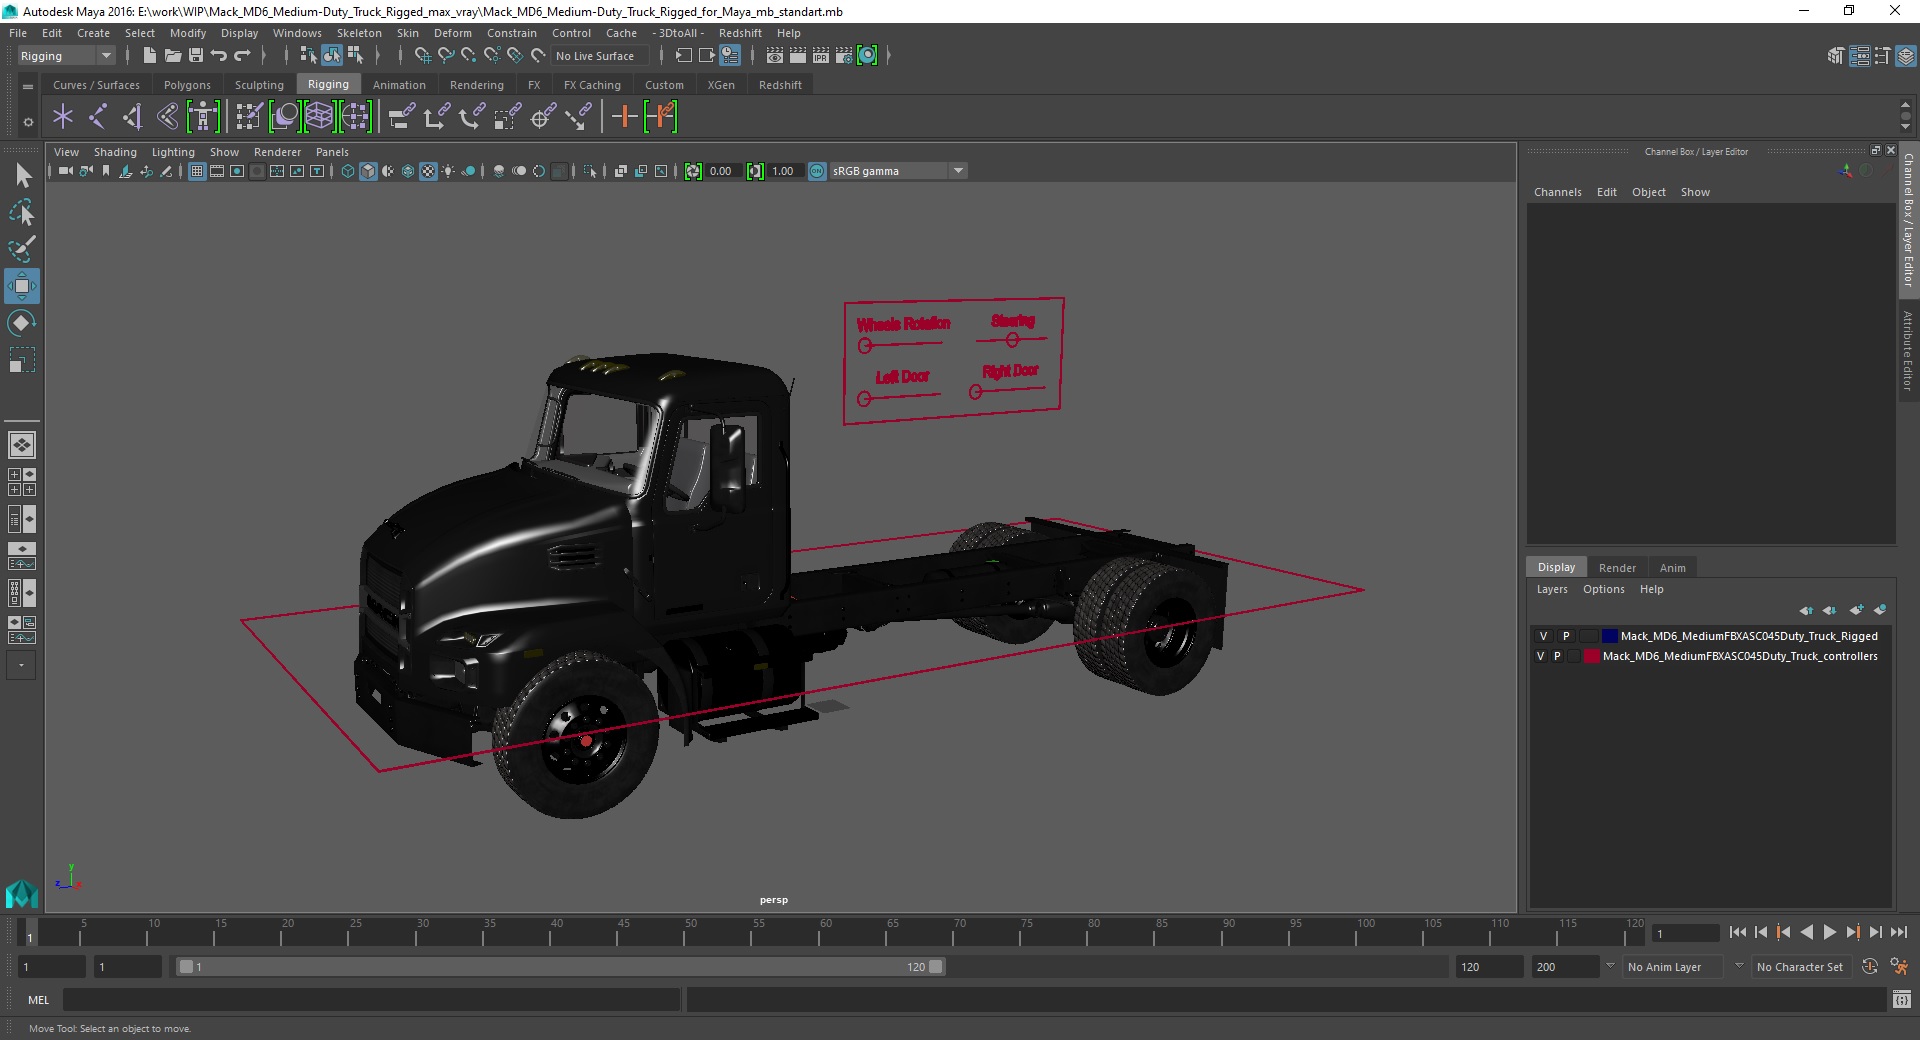Image resolution: width=1920 pixels, height=1040 pixels.
Task: Go to the start of playback range
Action: tap(1737, 932)
